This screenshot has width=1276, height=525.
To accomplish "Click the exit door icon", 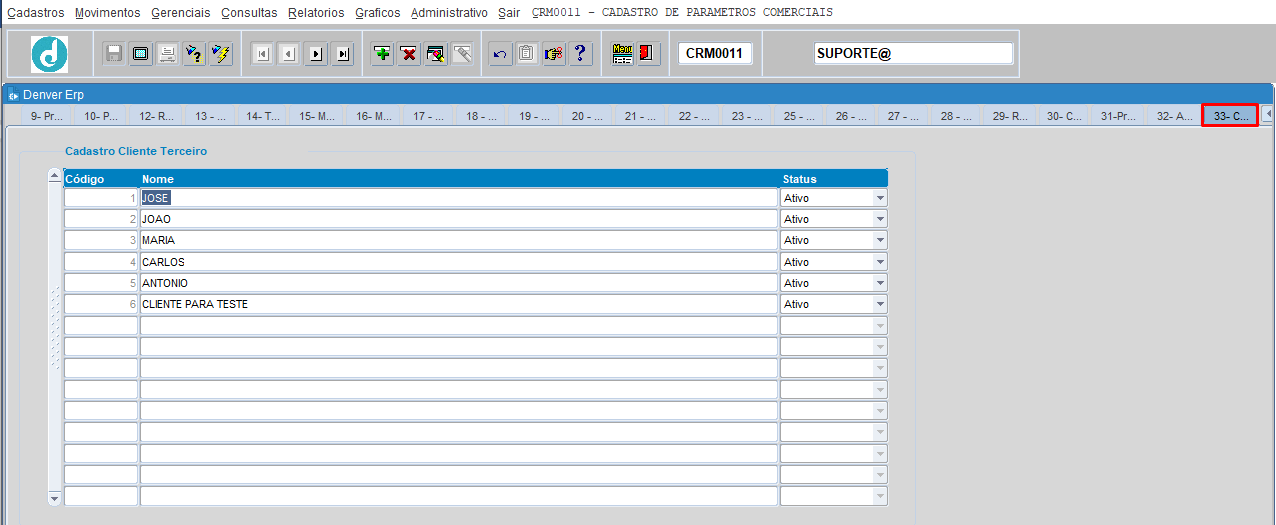I will coord(648,54).
